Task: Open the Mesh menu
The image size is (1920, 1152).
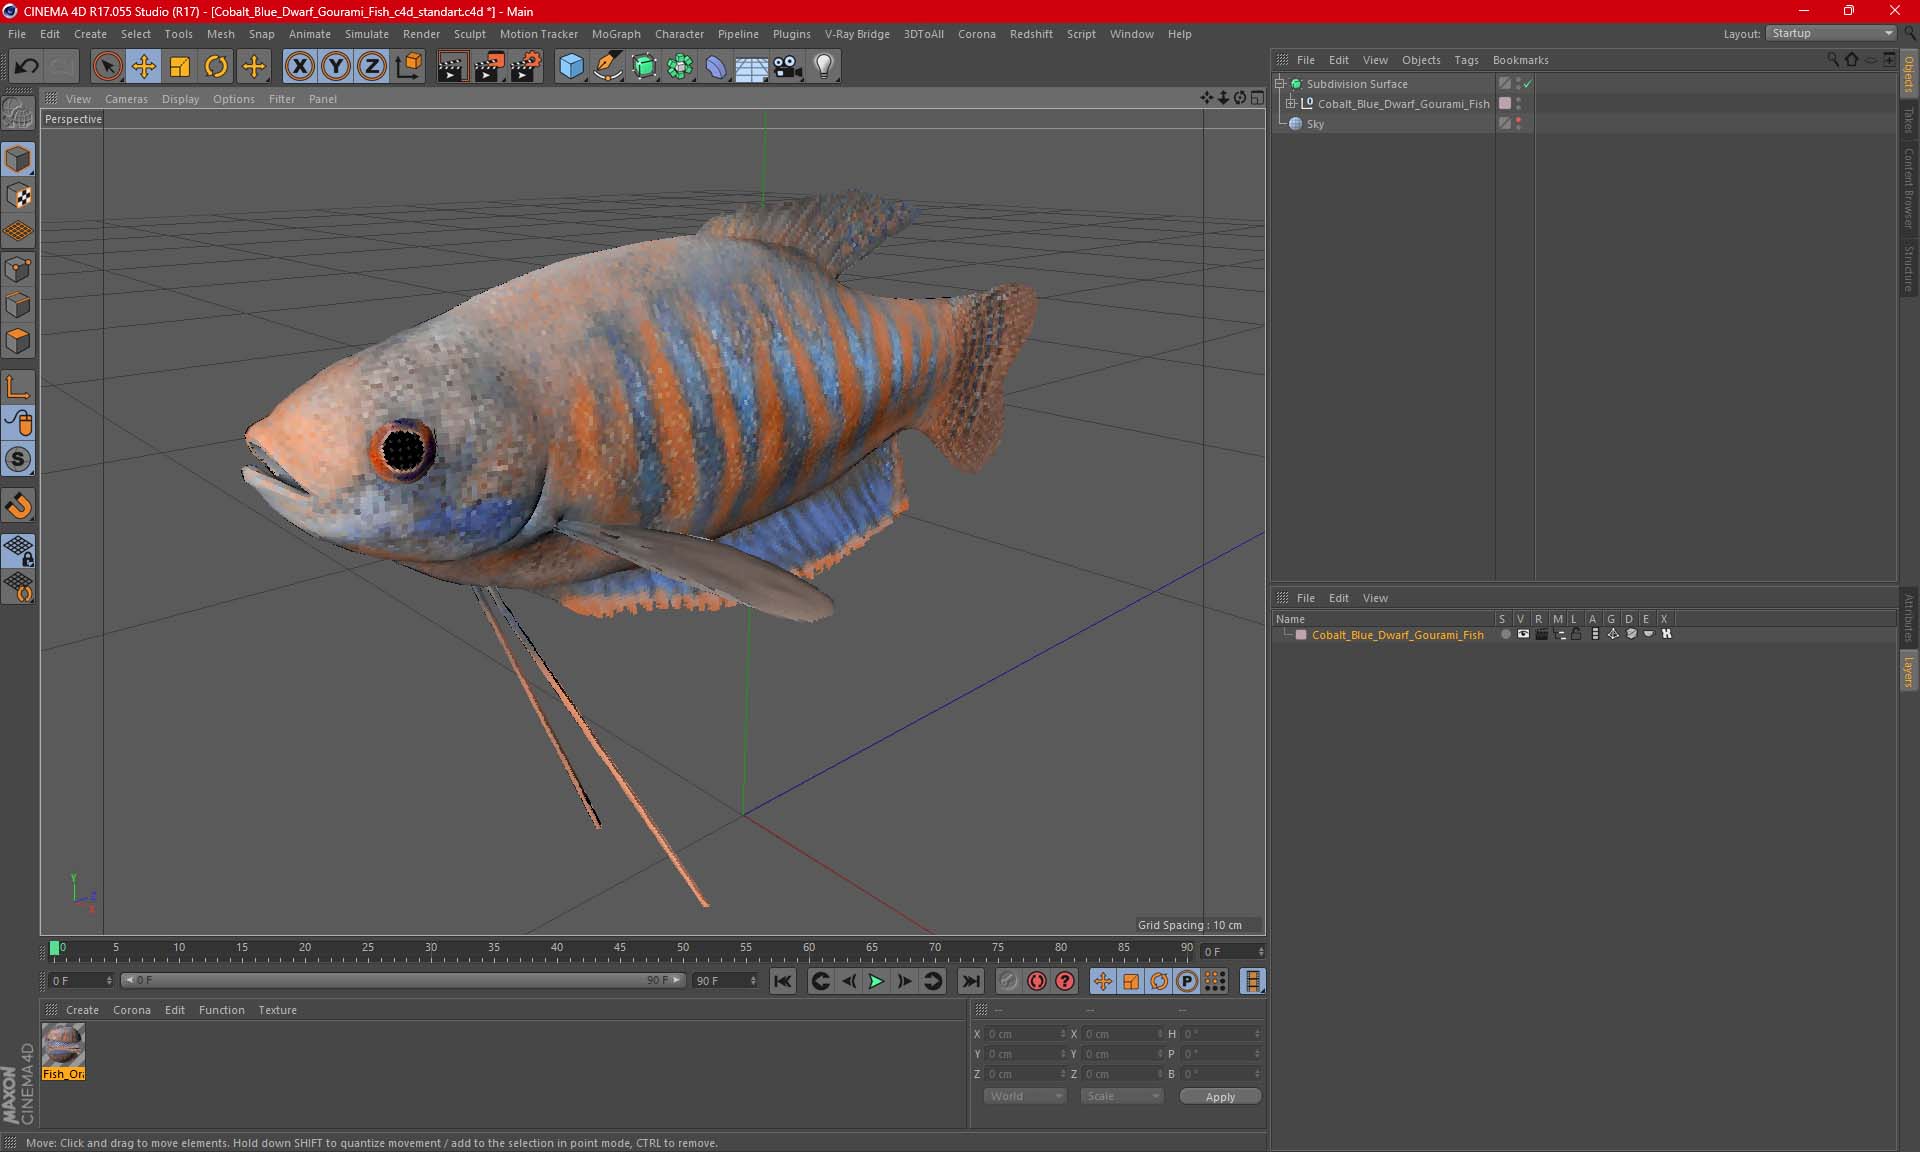Action: point(220,34)
